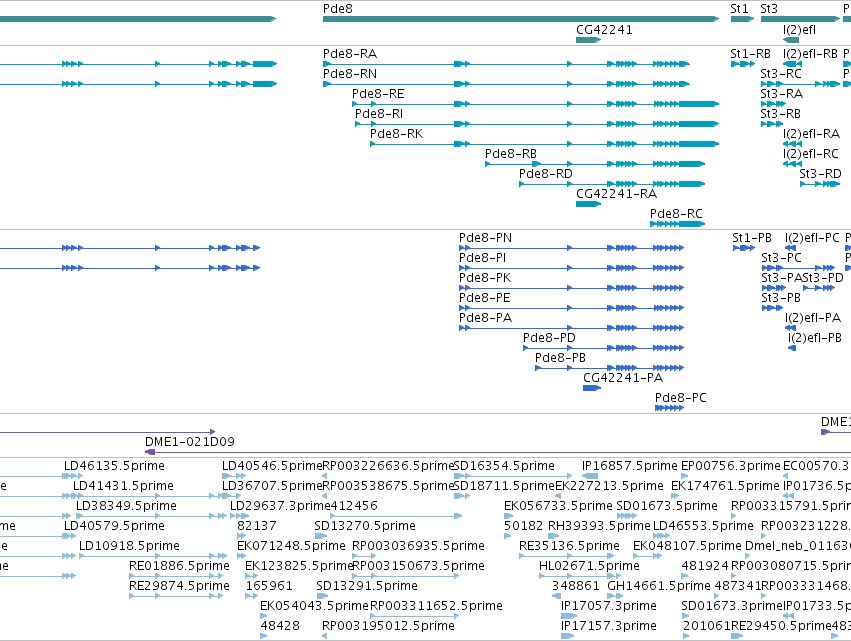The height and width of the screenshot is (641, 851).
Task: Click the CG42241-PA protein label
Action: (623, 378)
